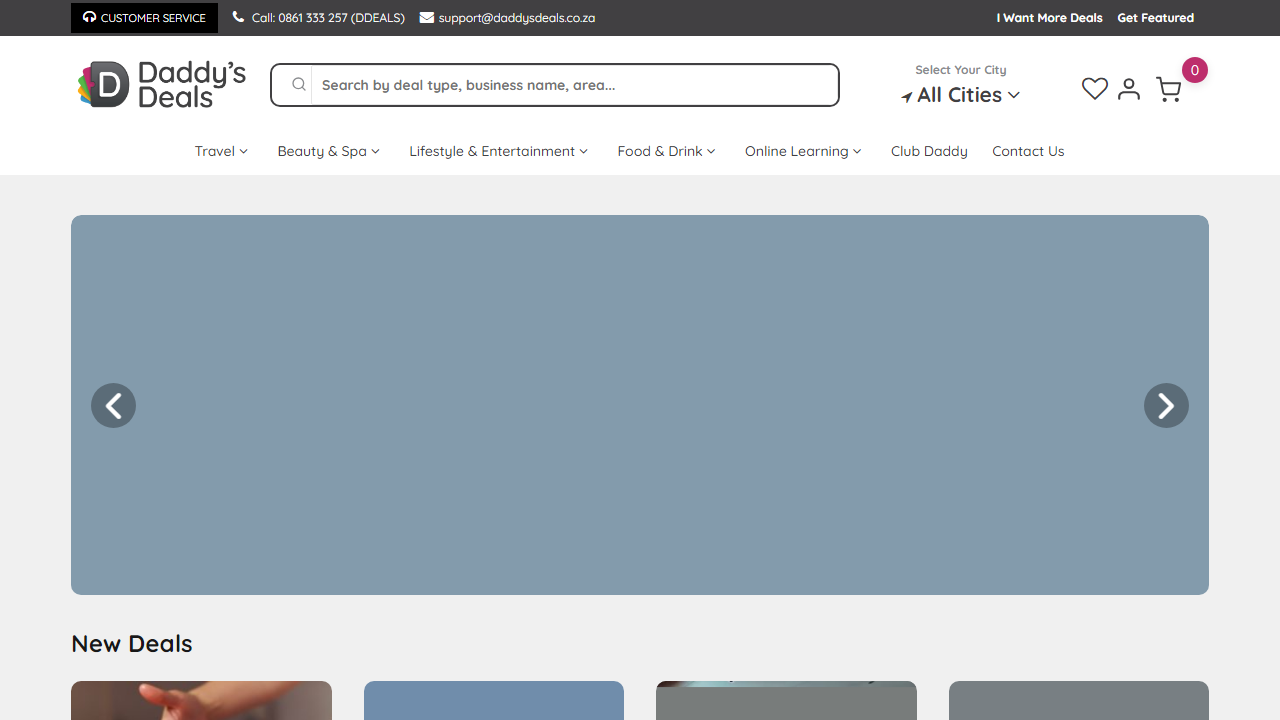This screenshot has width=1280, height=720.
Task: Expand the Travel menu
Action: [x=221, y=151]
